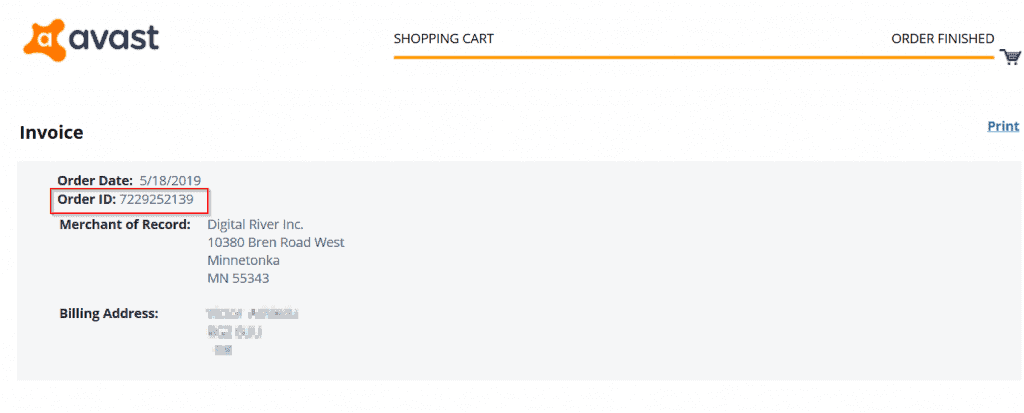Click the Order ID label
Viewport: 1024px width, 413px height.
click(x=87, y=199)
